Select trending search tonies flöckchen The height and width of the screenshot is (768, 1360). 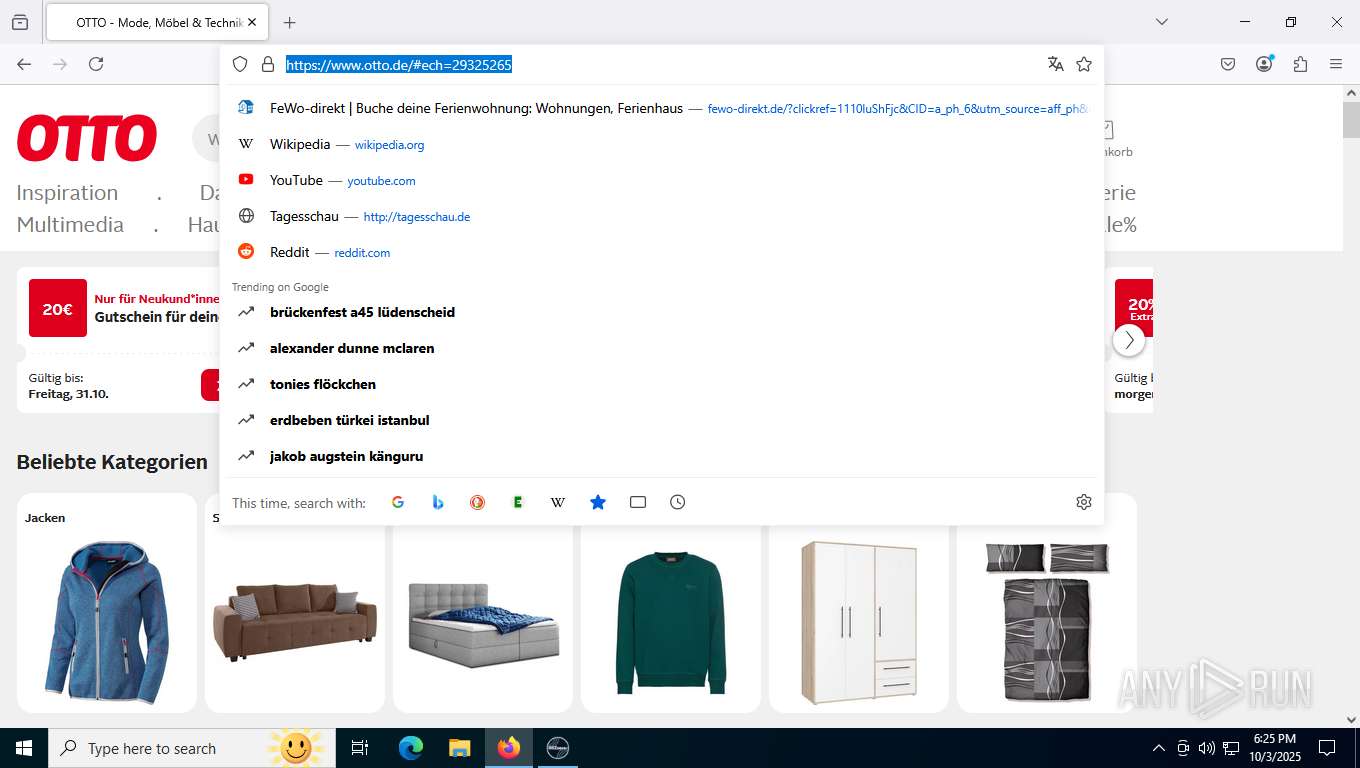pos(662,384)
